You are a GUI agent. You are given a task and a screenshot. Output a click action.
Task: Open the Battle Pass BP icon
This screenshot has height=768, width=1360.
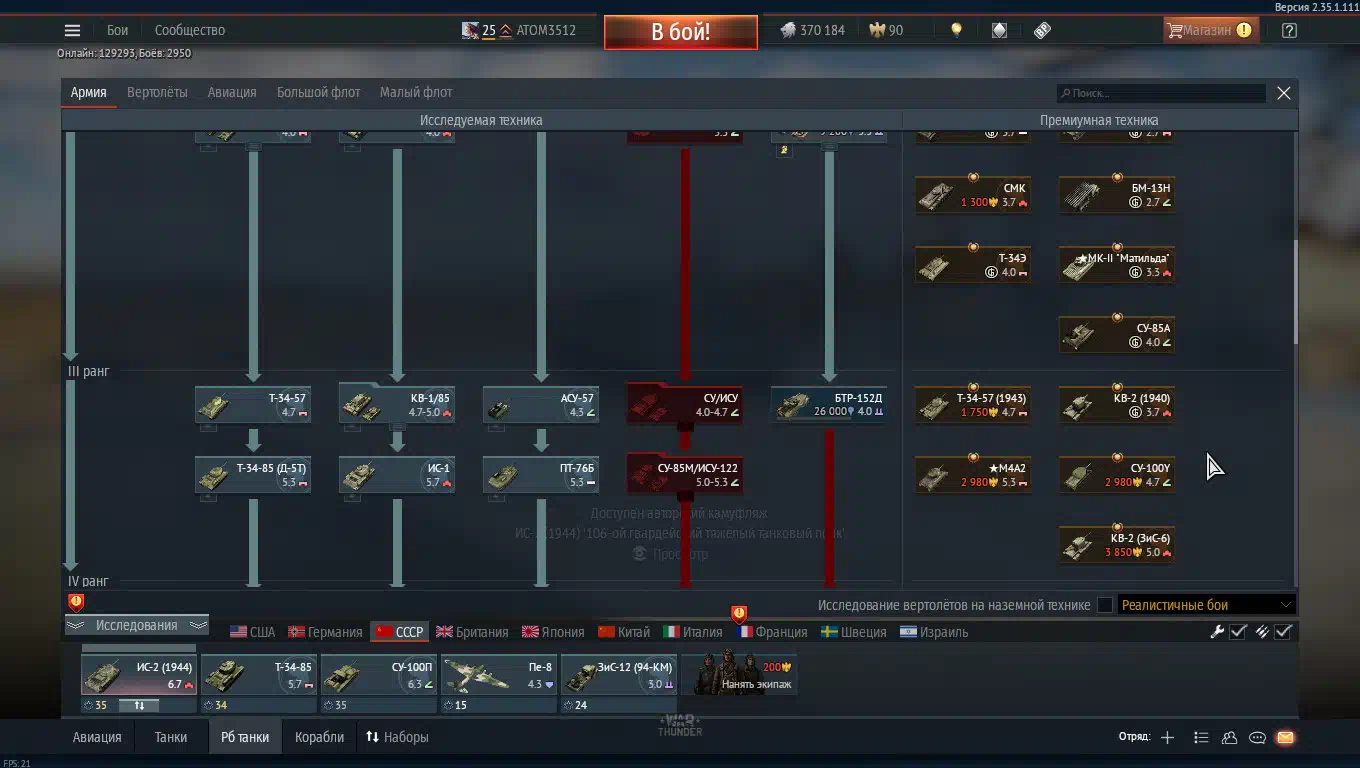click(x=1042, y=30)
